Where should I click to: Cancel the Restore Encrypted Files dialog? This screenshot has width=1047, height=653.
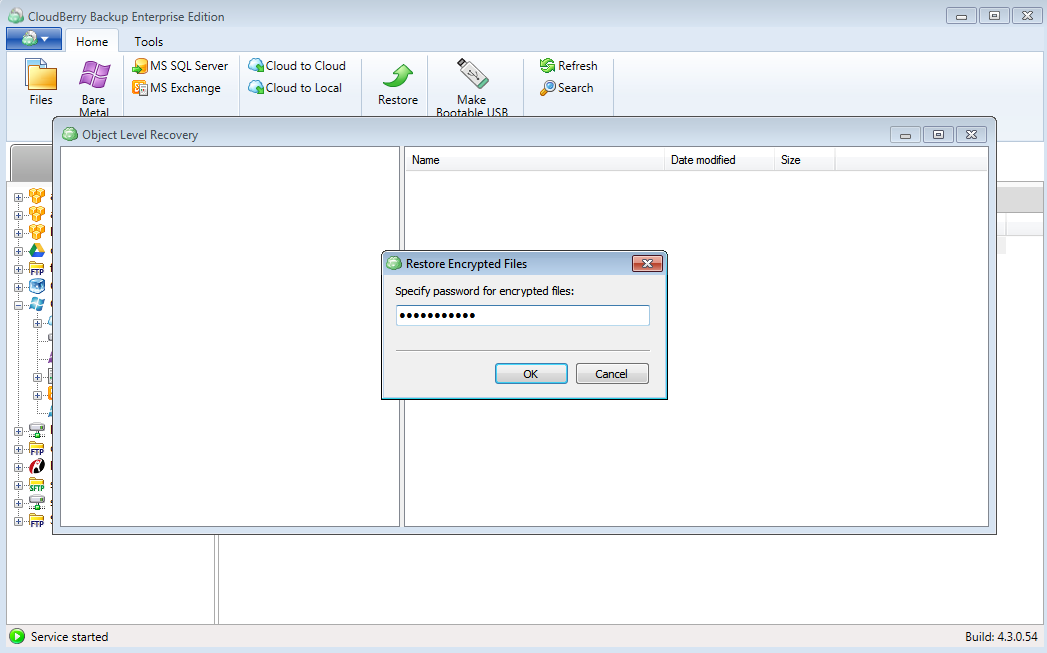click(x=612, y=374)
